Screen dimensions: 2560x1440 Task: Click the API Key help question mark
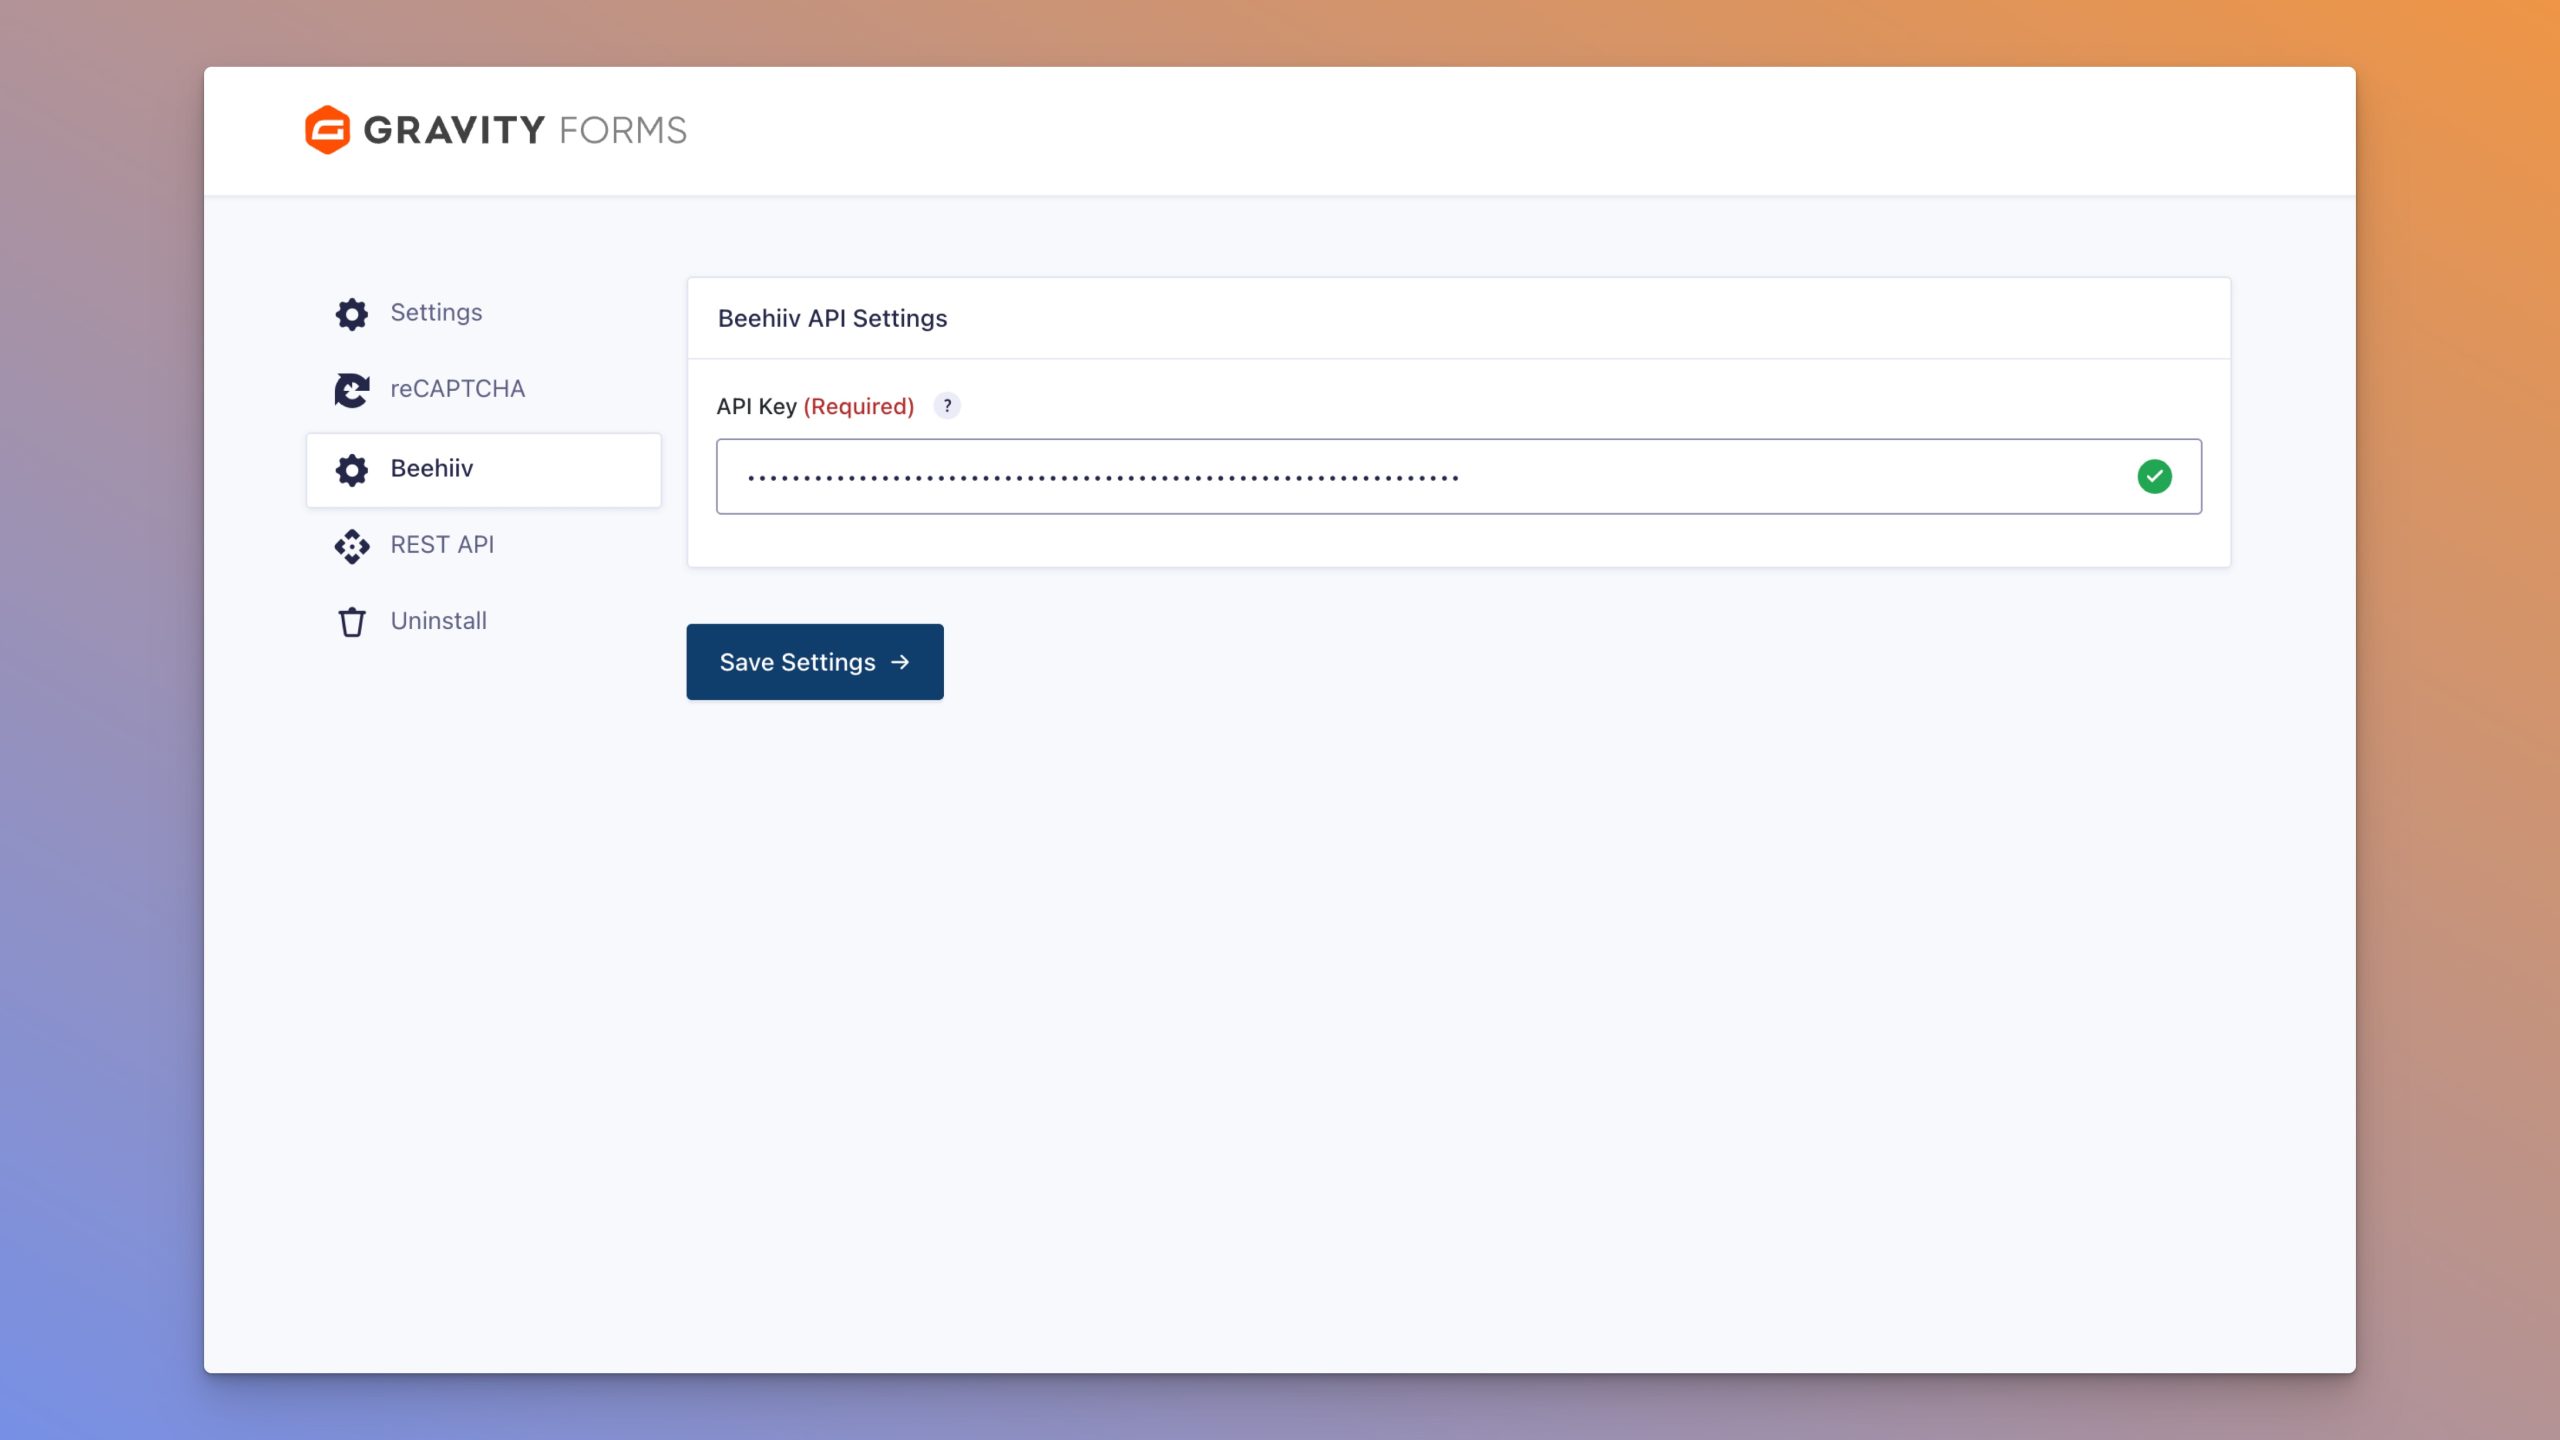[x=947, y=406]
